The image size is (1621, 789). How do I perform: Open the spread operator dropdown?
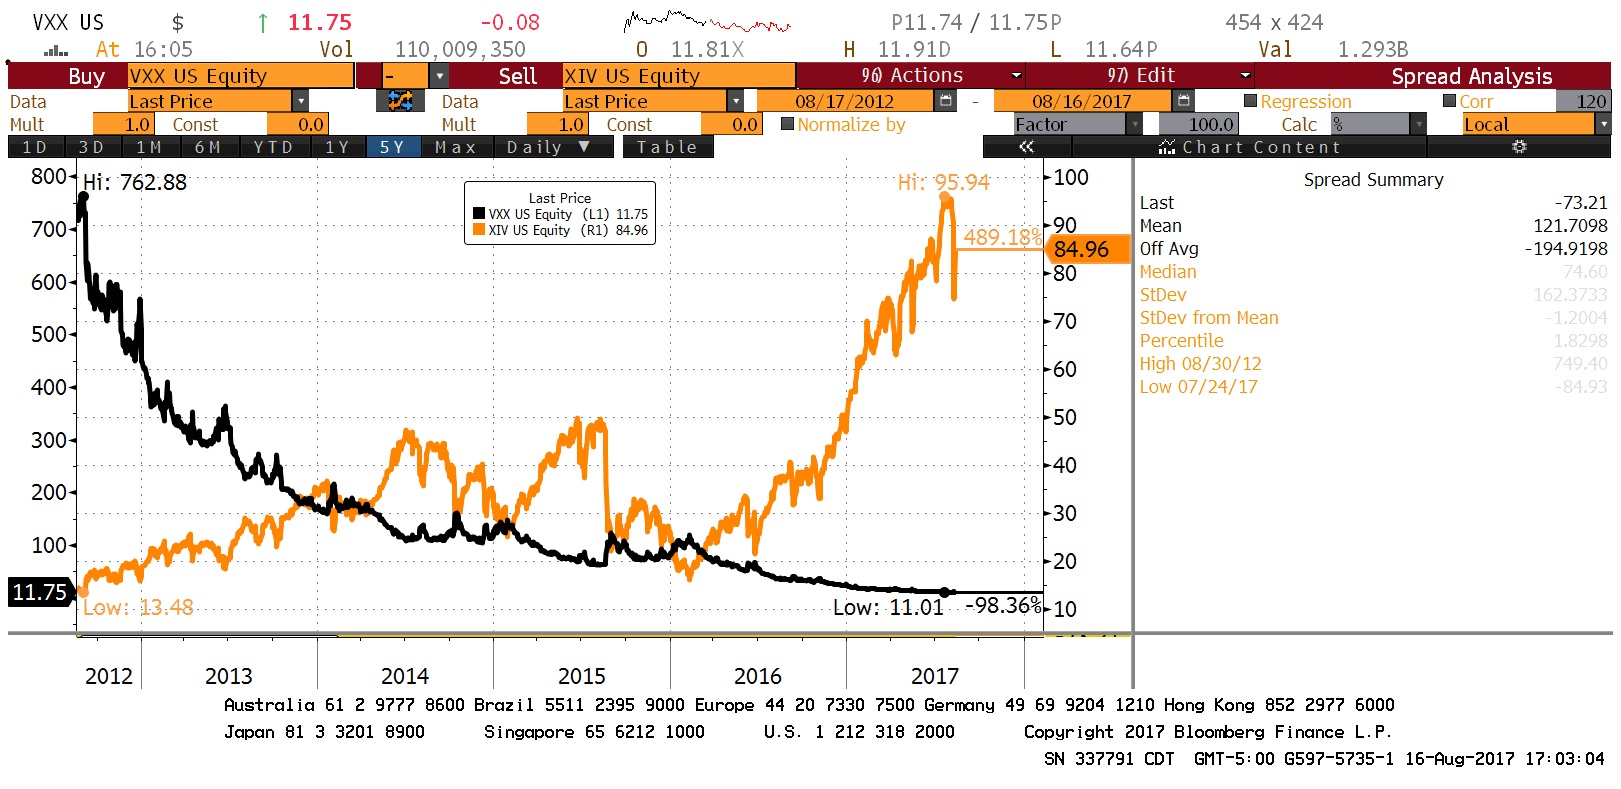(439, 76)
